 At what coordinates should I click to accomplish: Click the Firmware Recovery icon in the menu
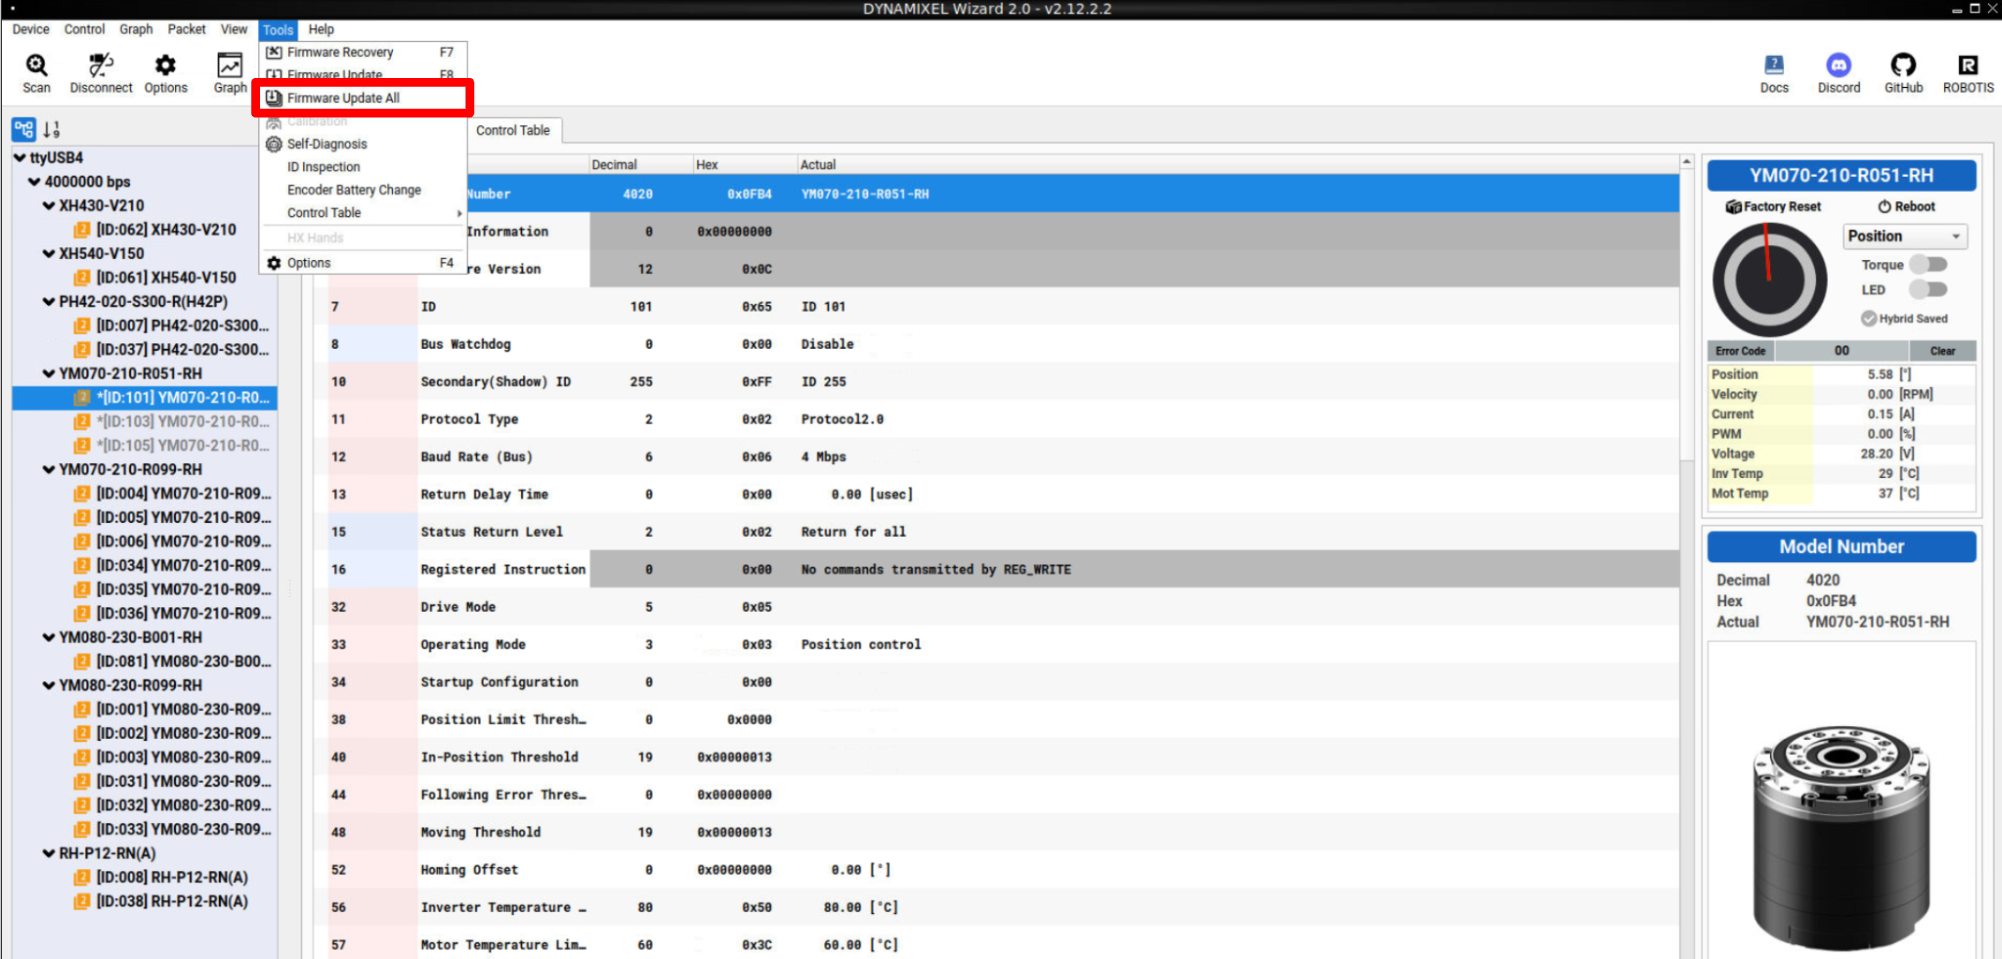coord(274,52)
